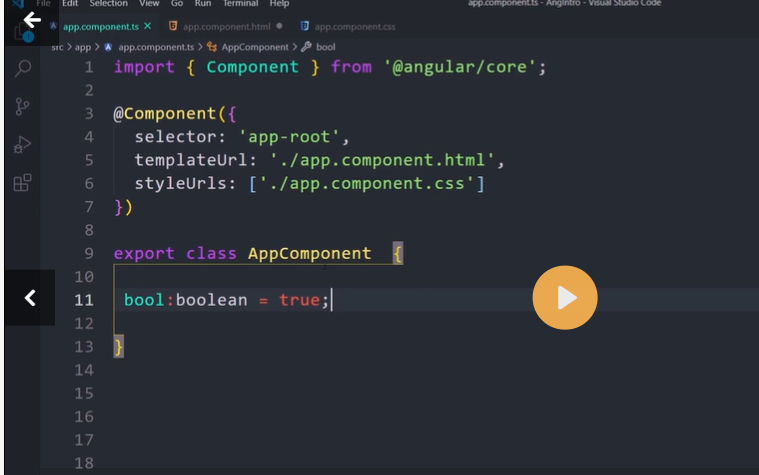Expand the bool symbol breadcrumb

[x=325, y=47]
